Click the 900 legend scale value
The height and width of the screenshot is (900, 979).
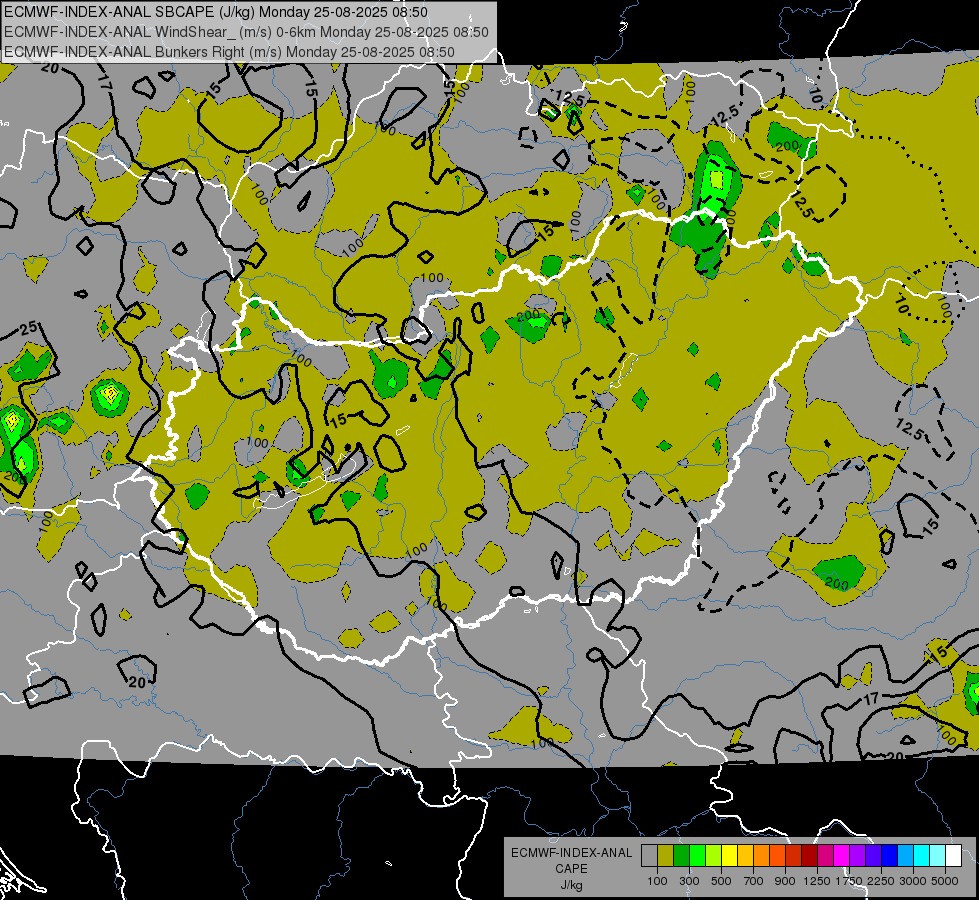785,881
